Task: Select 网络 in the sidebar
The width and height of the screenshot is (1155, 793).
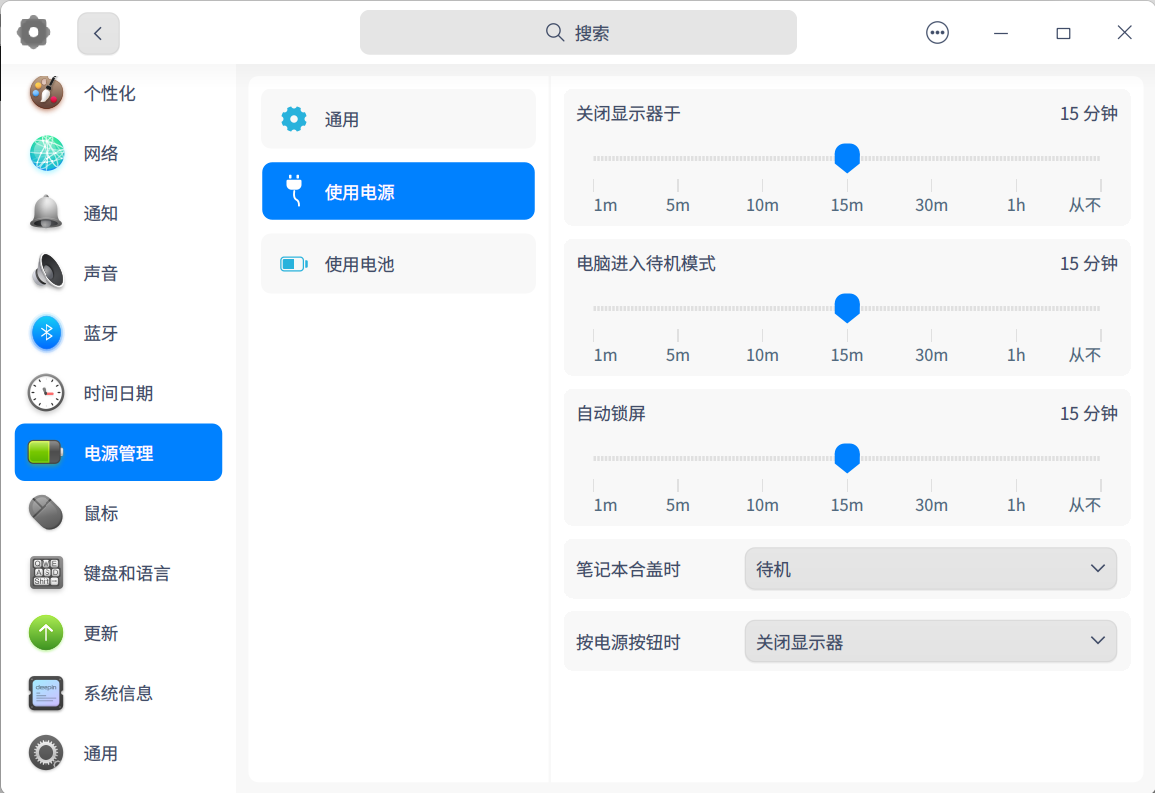Action: 119,153
